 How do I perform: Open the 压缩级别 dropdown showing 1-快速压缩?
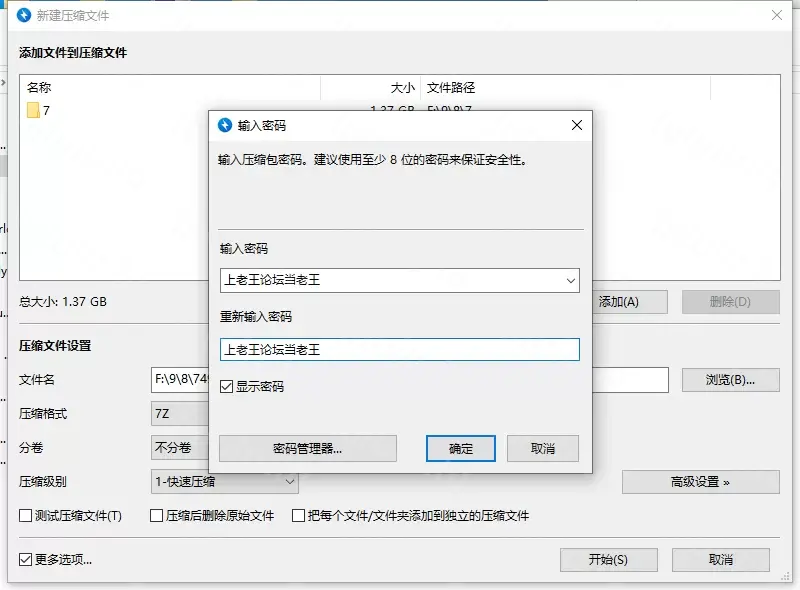click(224, 481)
